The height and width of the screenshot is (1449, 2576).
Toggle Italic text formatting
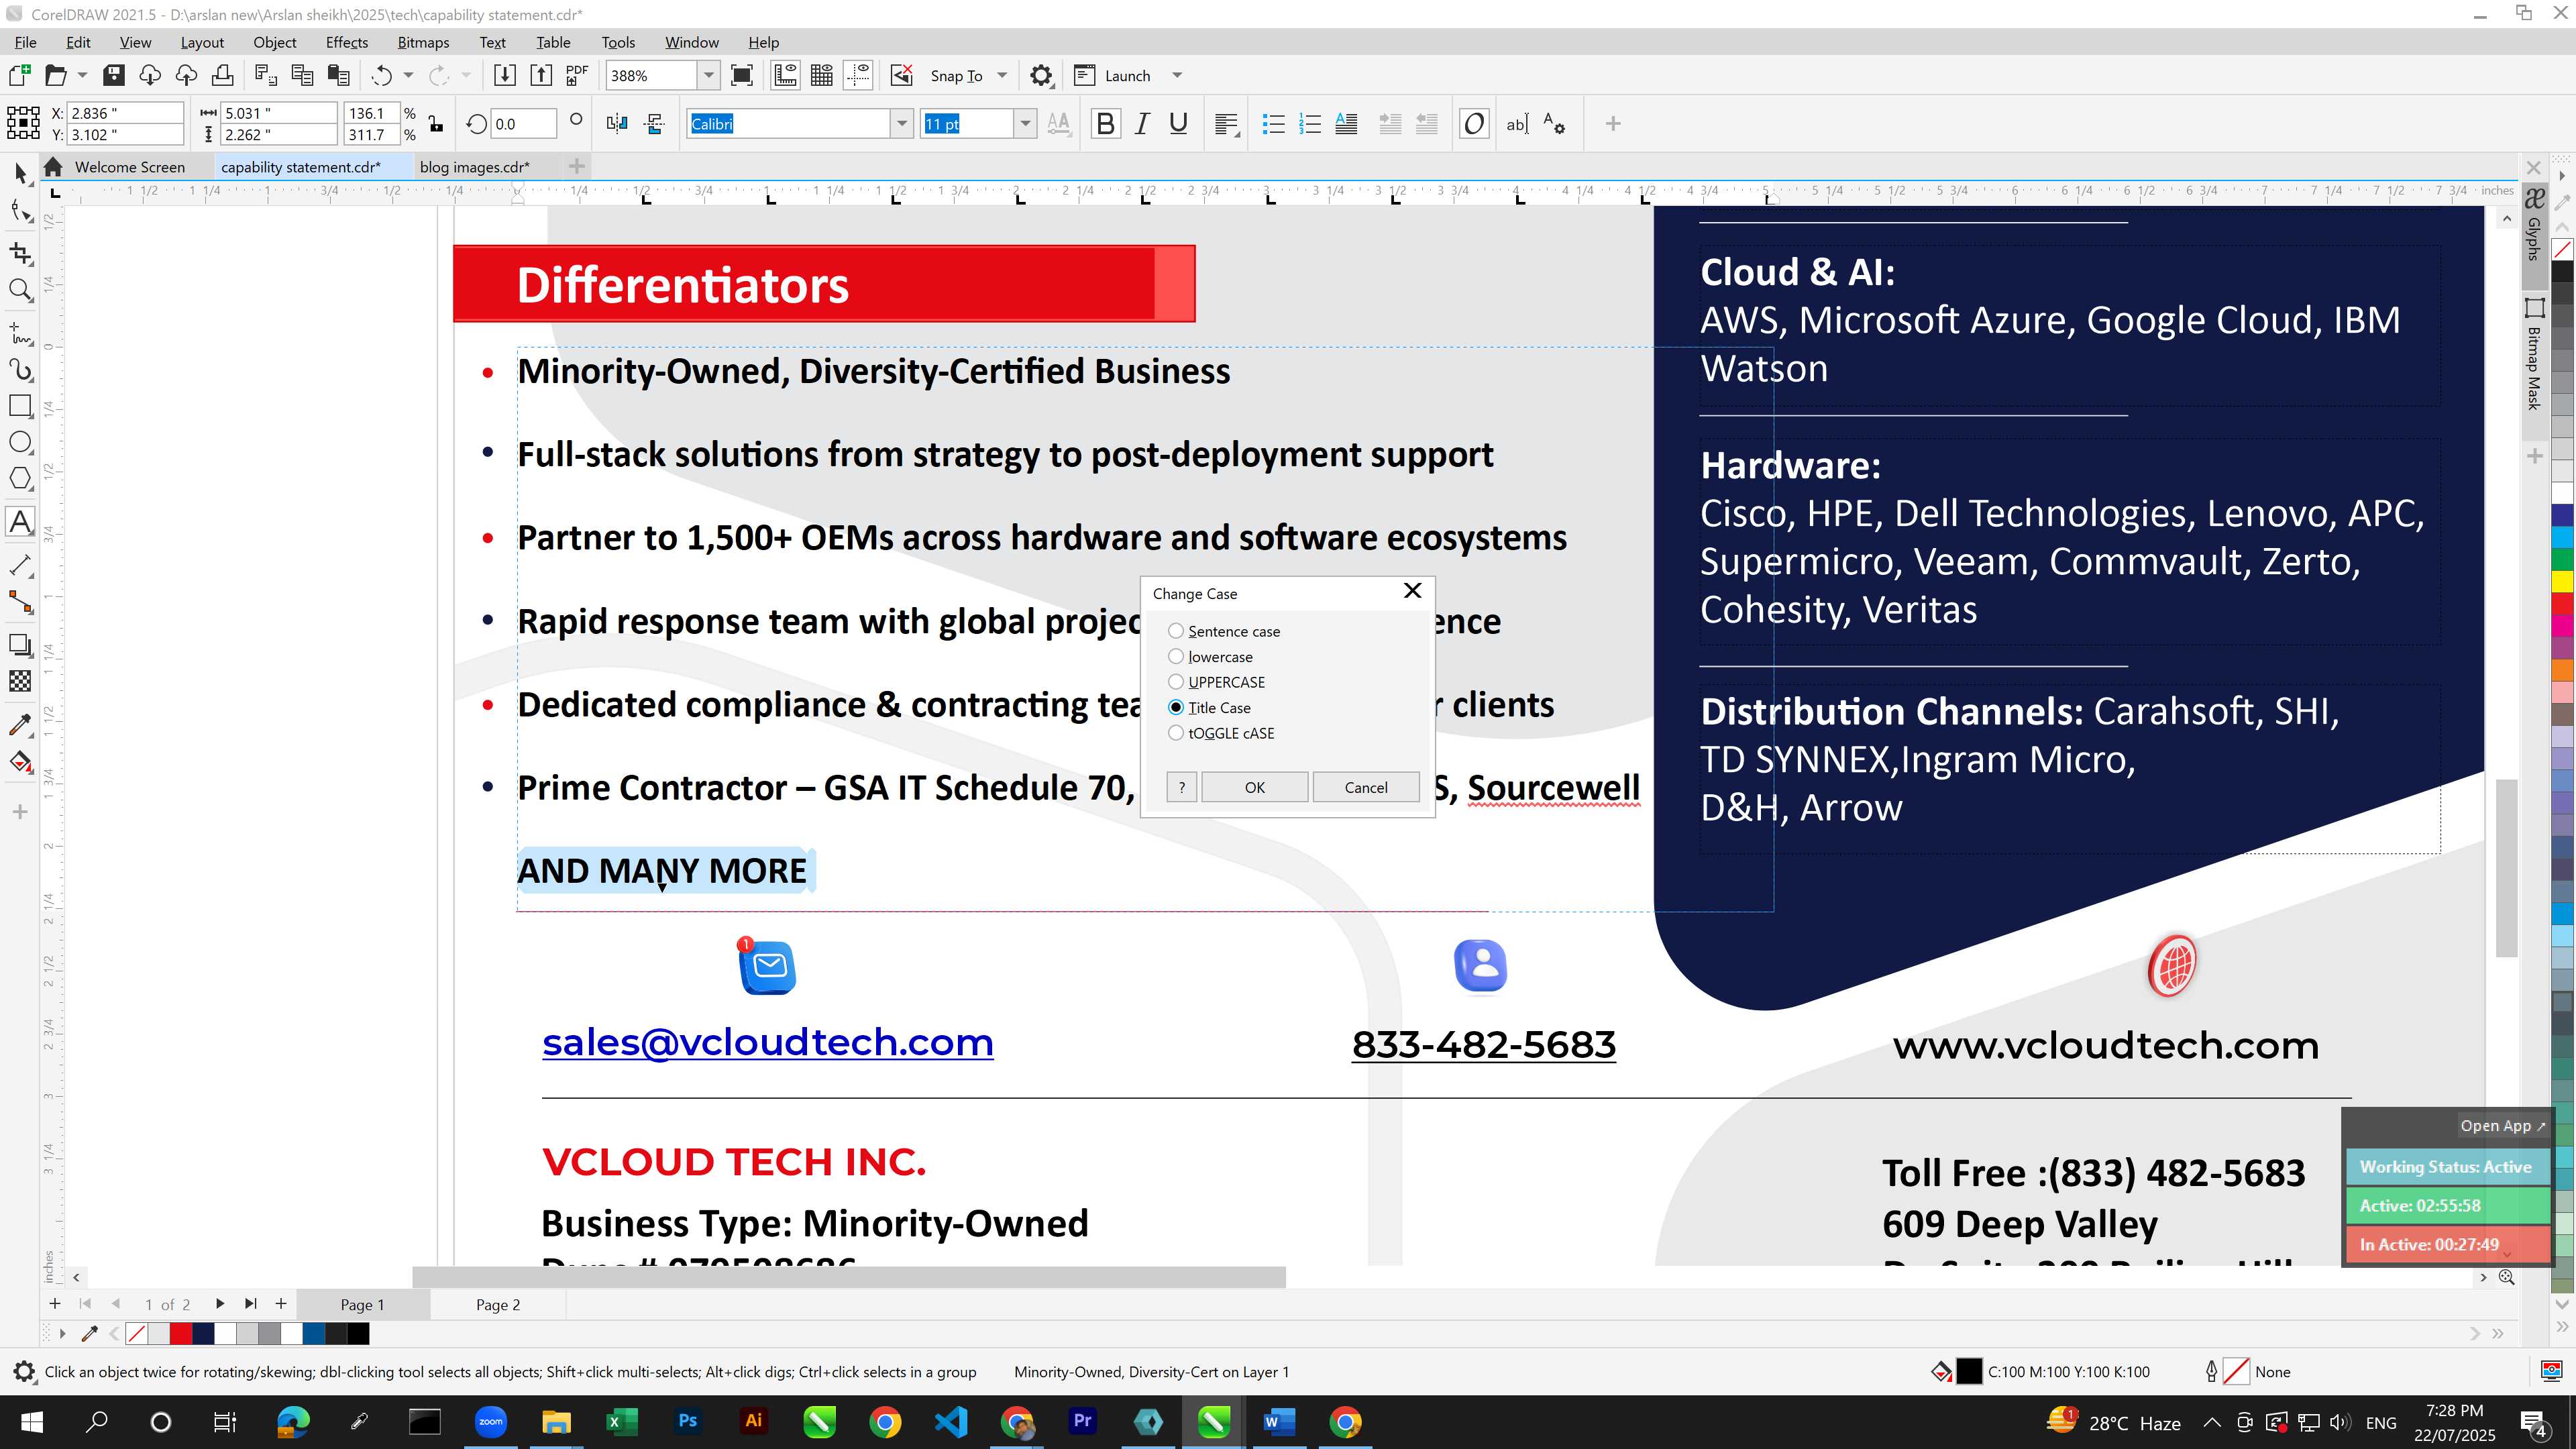[x=1142, y=124]
